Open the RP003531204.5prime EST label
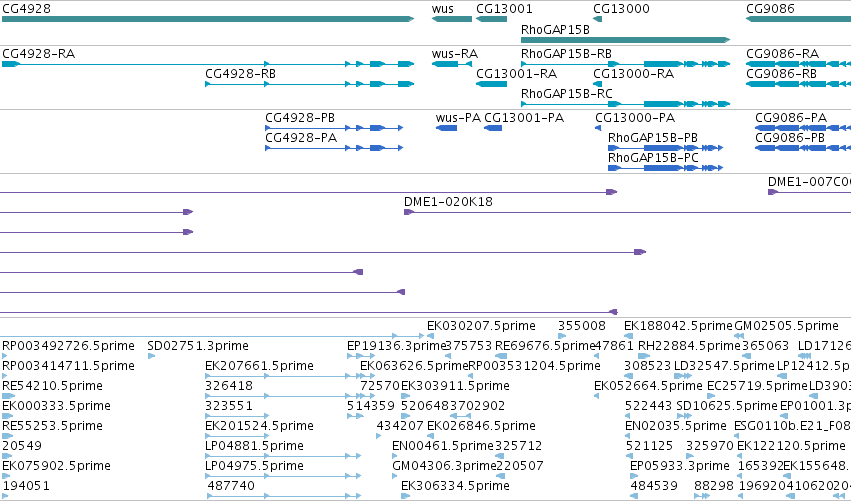 534,366
